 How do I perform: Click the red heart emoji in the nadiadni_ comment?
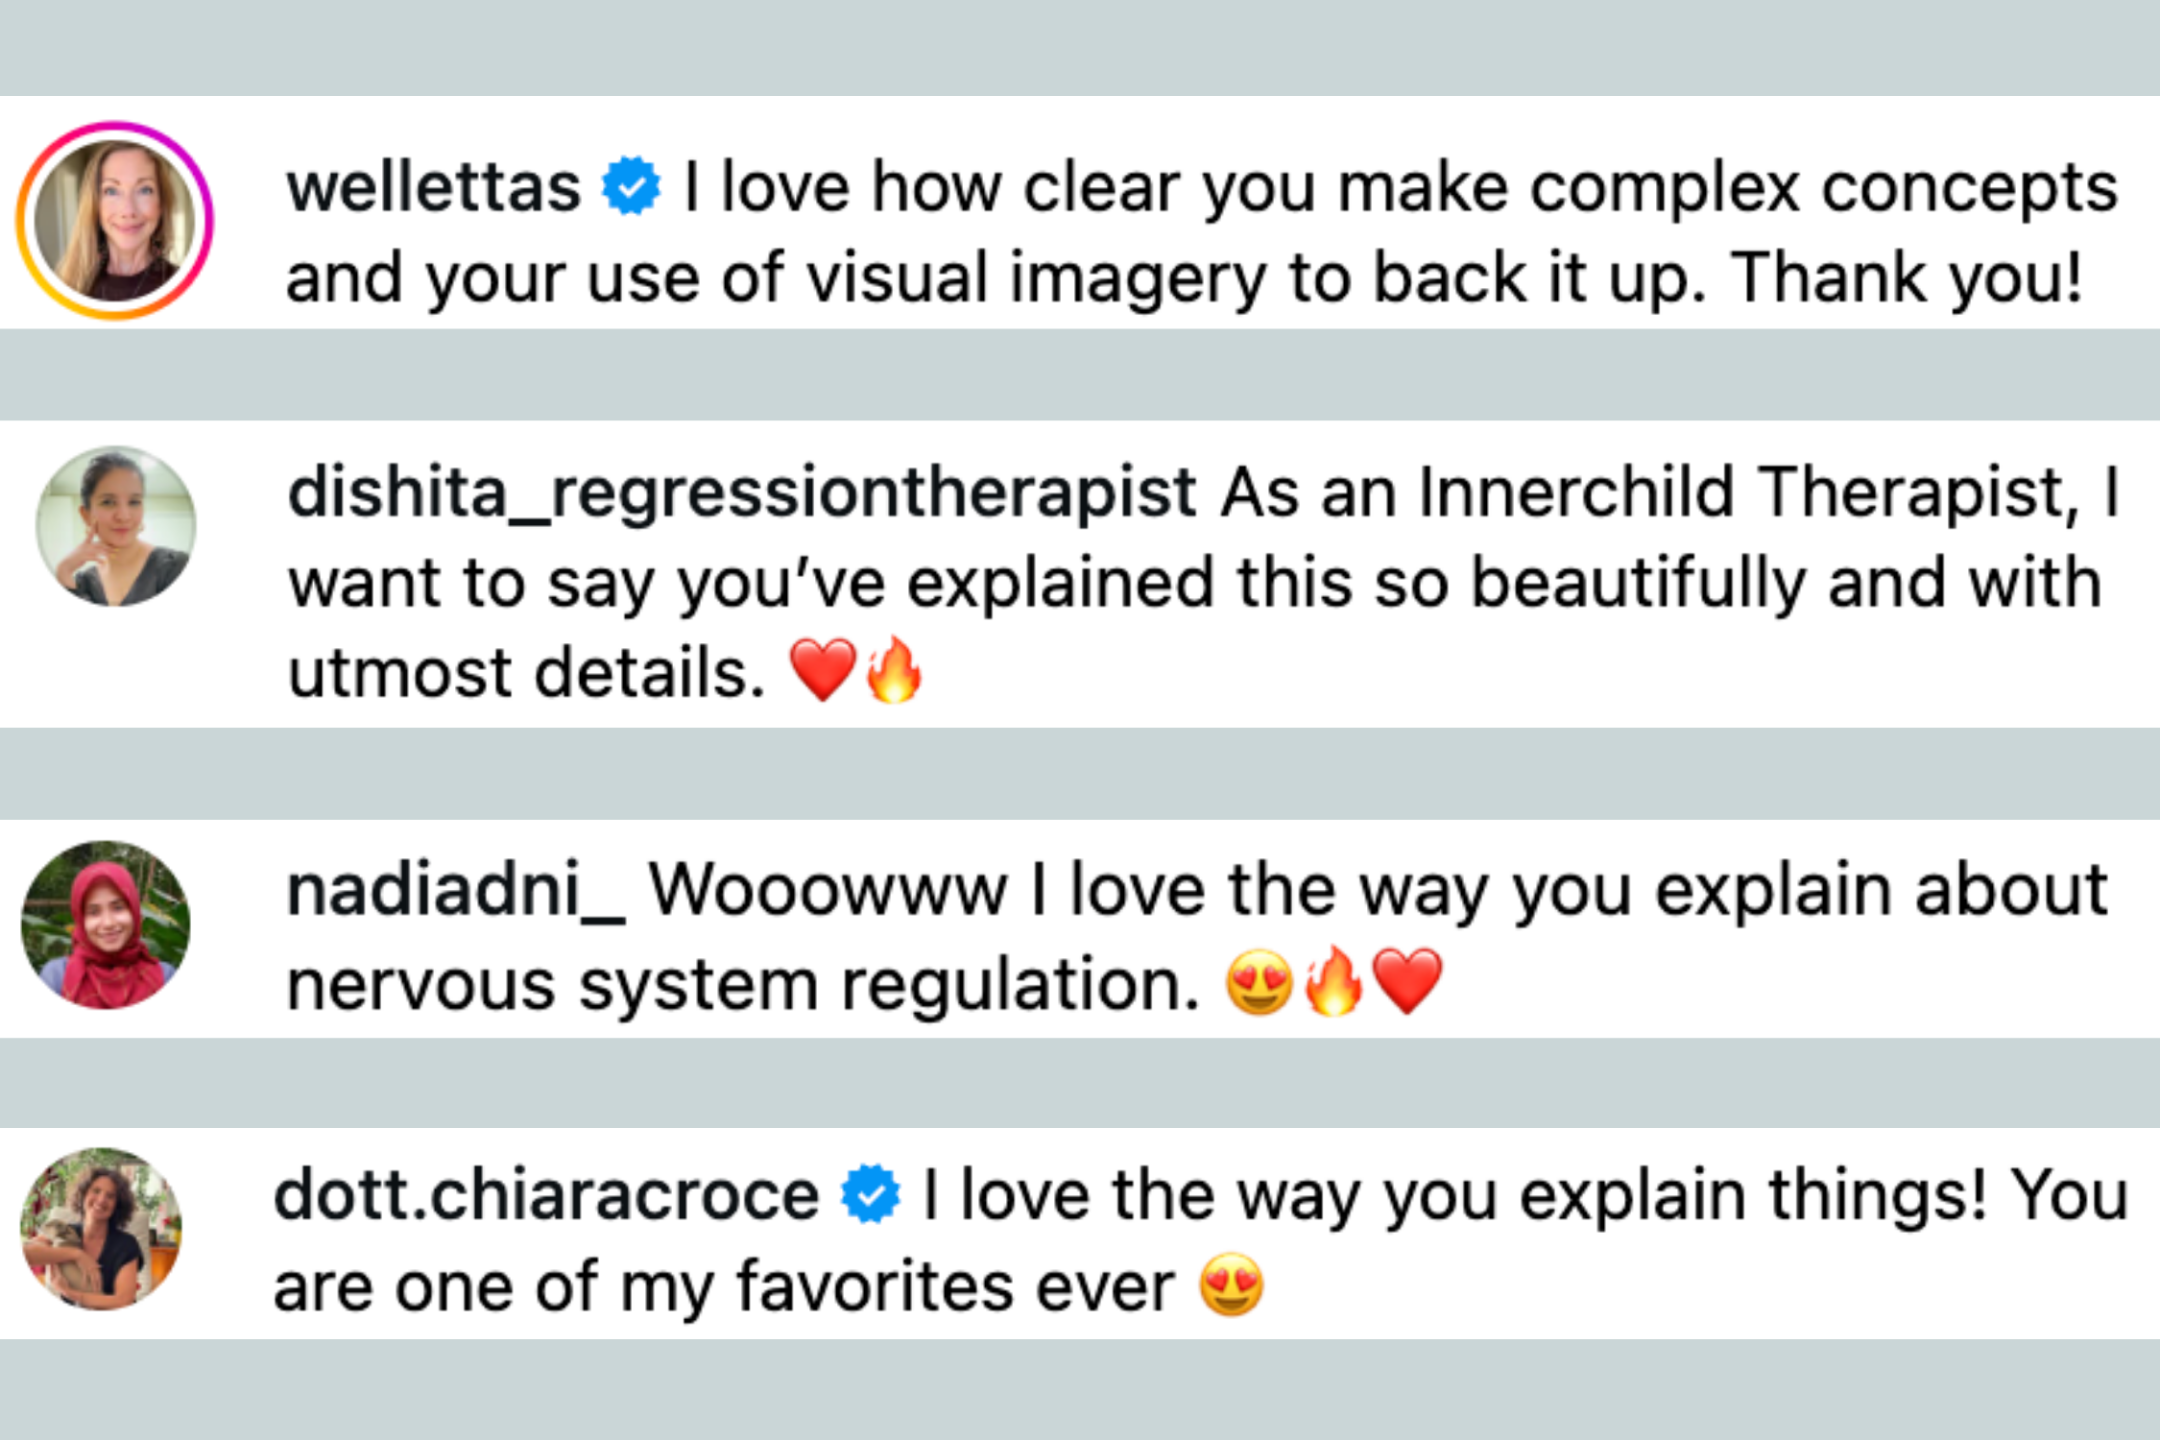tap(1408, 983)
